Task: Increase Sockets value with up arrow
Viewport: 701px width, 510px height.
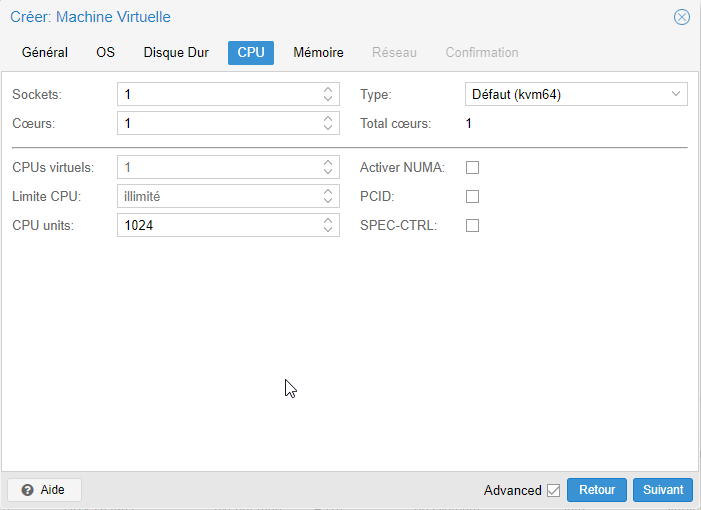Action: click(x=328, y=89)
